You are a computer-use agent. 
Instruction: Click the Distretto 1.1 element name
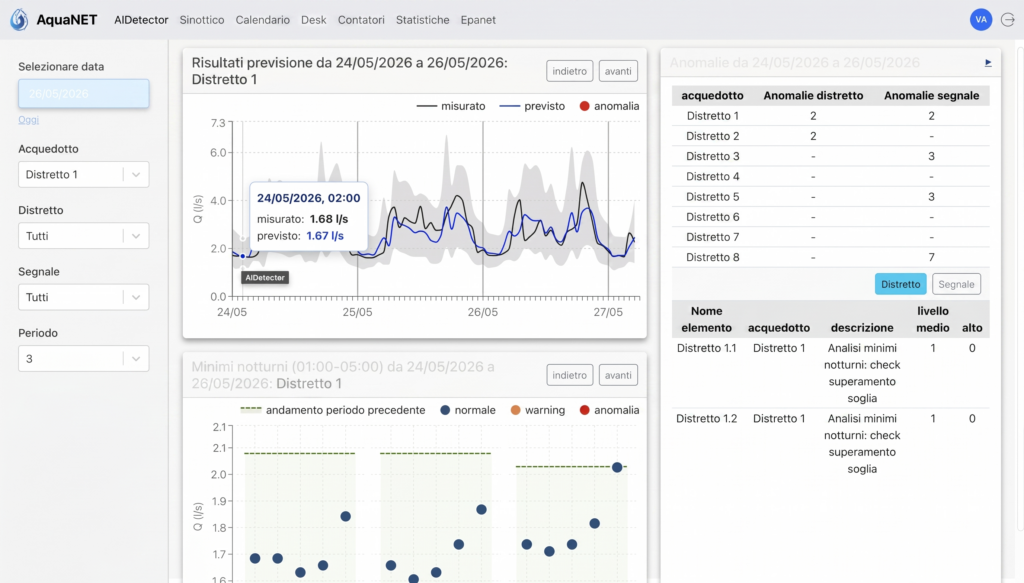pos(707,348)
